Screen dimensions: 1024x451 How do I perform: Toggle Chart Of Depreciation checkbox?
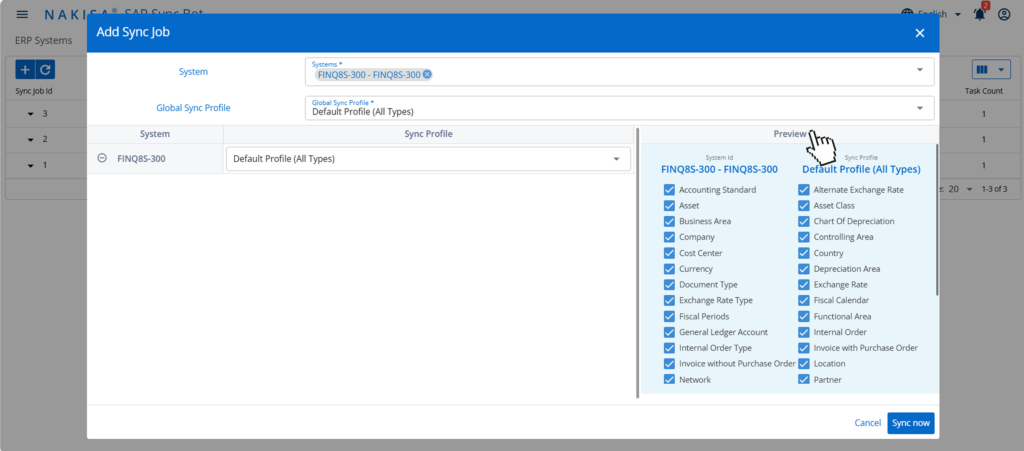804,221
